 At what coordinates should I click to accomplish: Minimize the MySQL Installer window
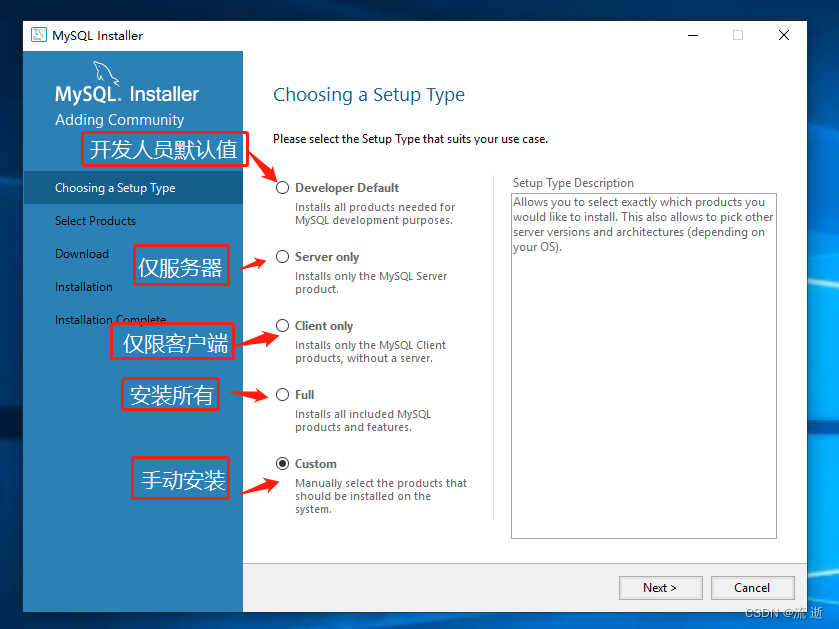click(693, 35)
